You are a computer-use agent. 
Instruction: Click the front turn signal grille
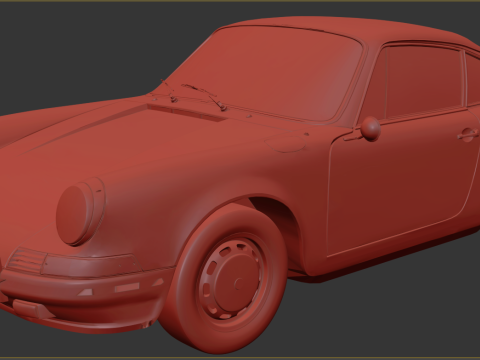tap(27, 260)
